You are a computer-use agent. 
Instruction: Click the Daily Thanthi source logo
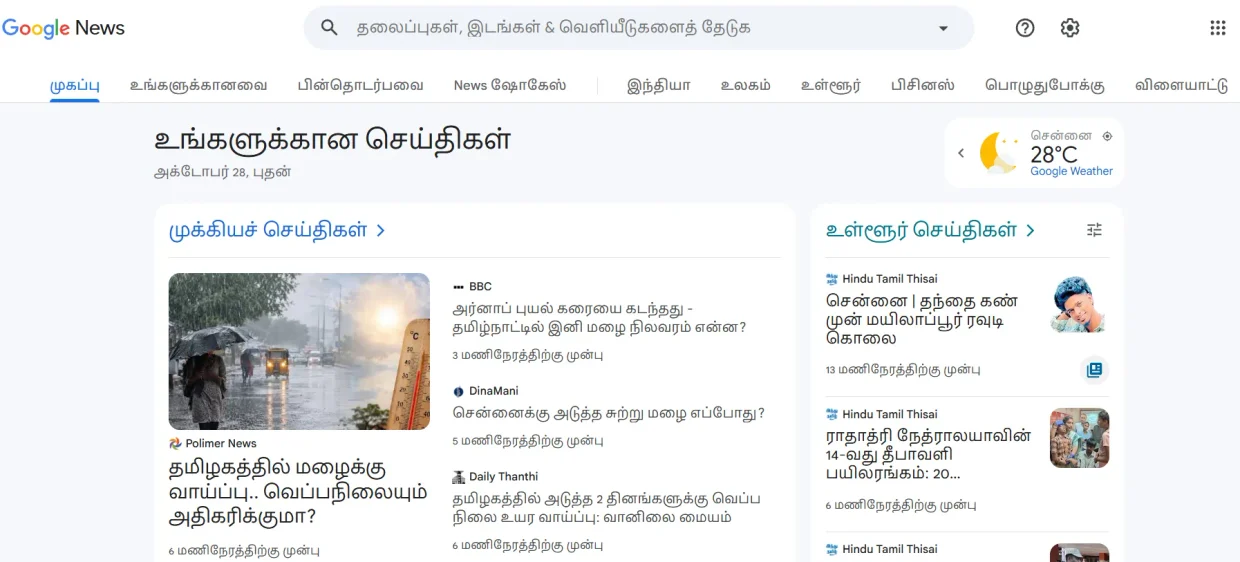click(458, 477)
